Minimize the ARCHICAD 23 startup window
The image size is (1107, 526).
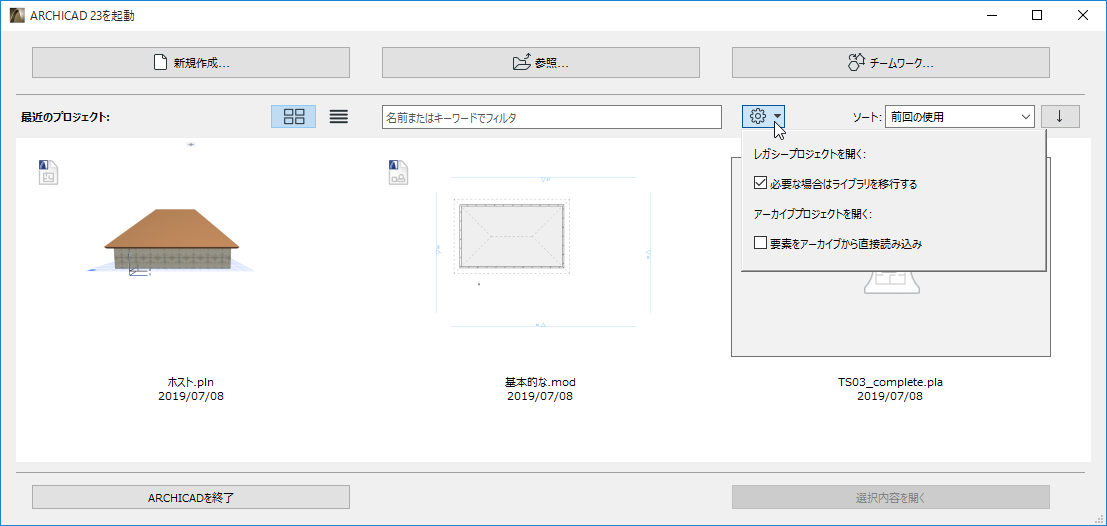point(991,15)
